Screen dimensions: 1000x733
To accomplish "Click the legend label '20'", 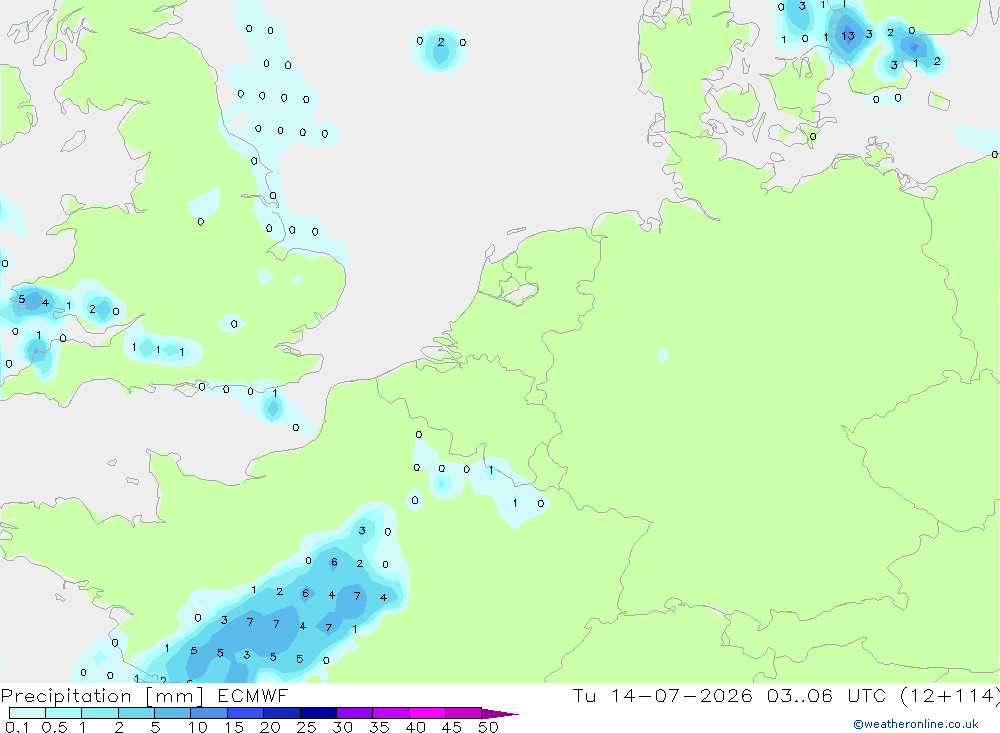I will 270,727.
